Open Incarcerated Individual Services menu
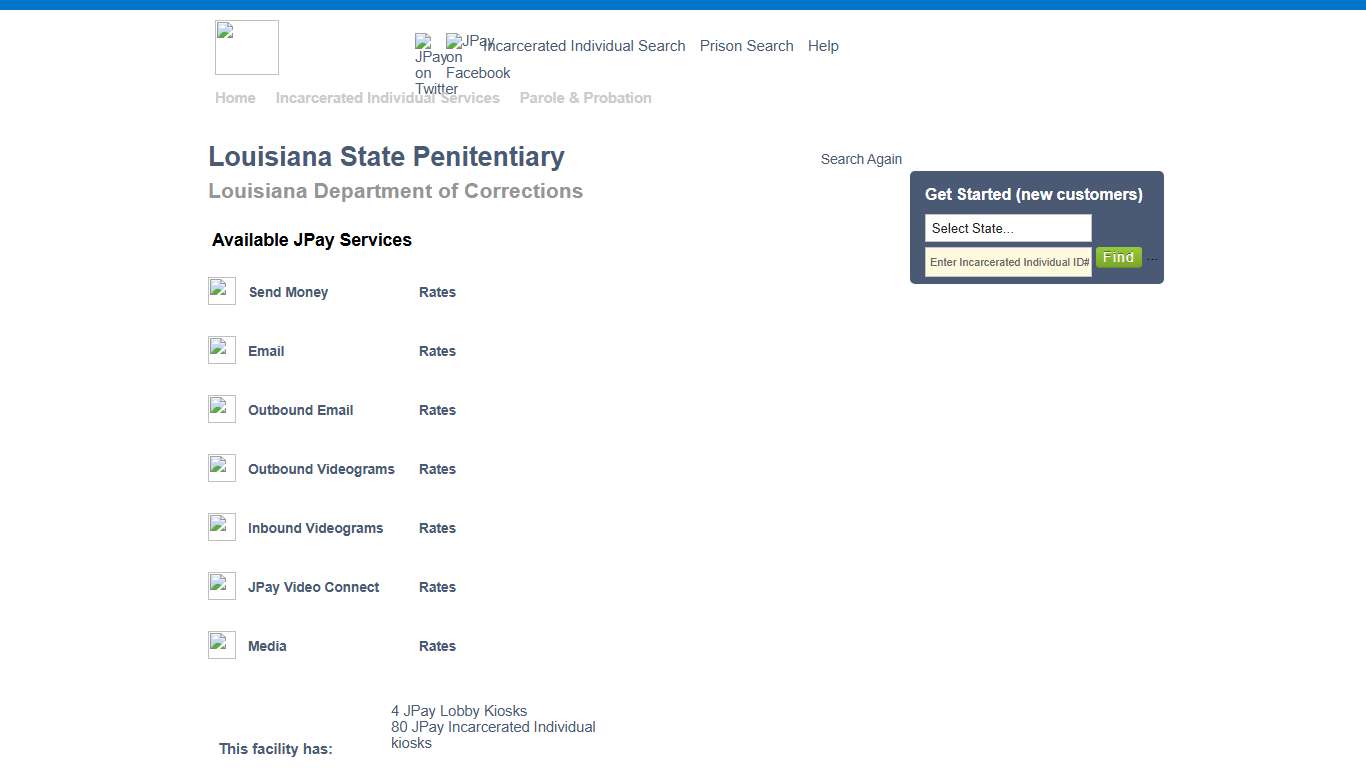This screenshot has height=768, width=1366. coord(388,97)
